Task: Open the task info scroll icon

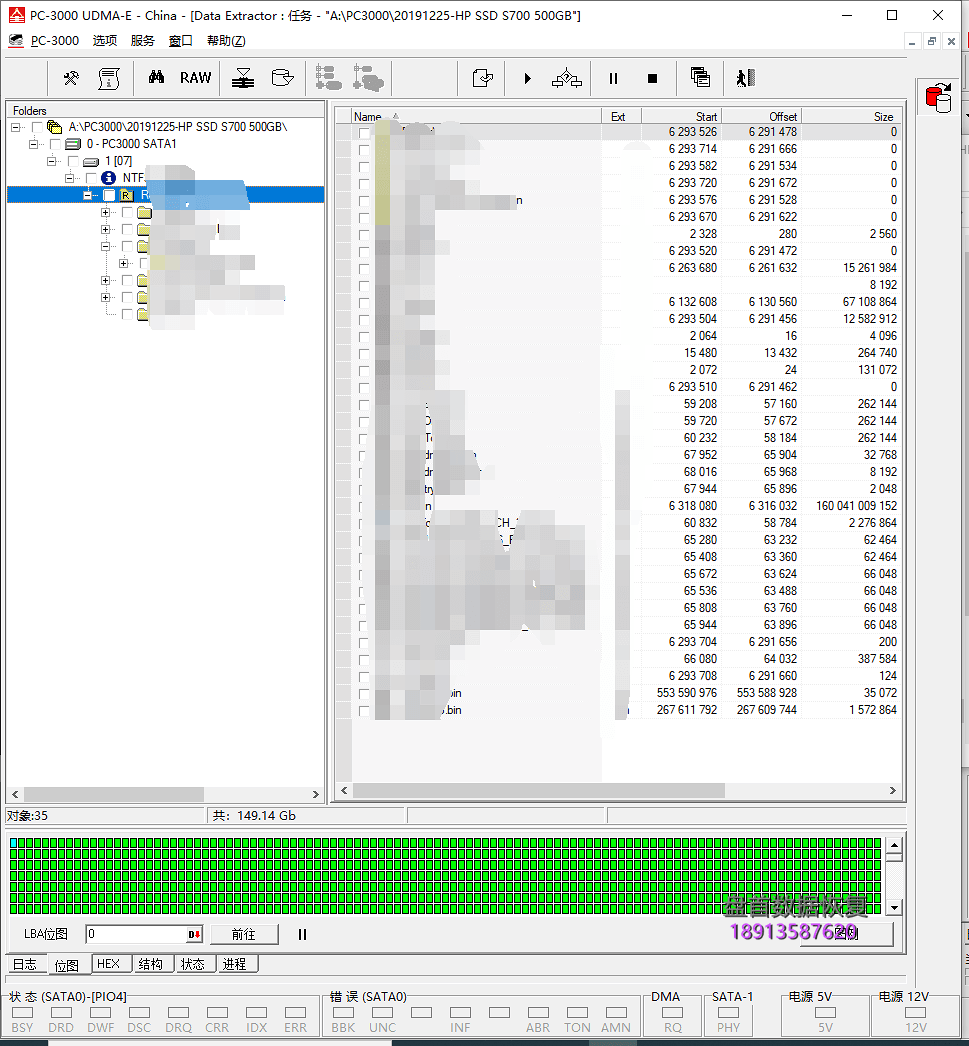Action: click(x=109, y=79)
